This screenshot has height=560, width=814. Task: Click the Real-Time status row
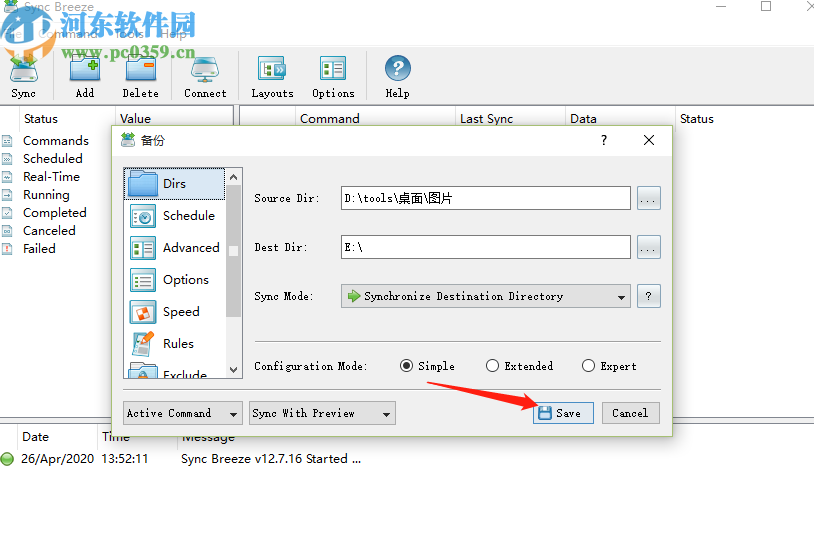(x=51, y=176)
